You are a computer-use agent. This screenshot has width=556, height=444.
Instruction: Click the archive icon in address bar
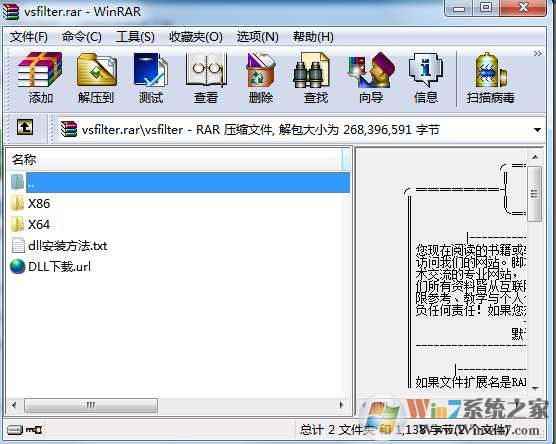[x=69, y=129]
